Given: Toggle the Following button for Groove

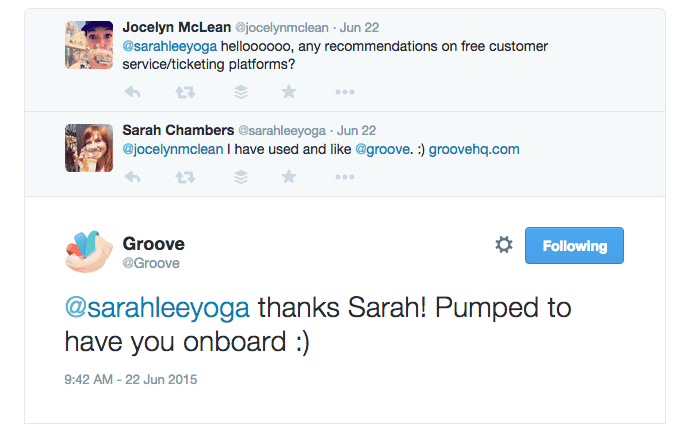Looking at the screenshot, I should coord(574,246).
